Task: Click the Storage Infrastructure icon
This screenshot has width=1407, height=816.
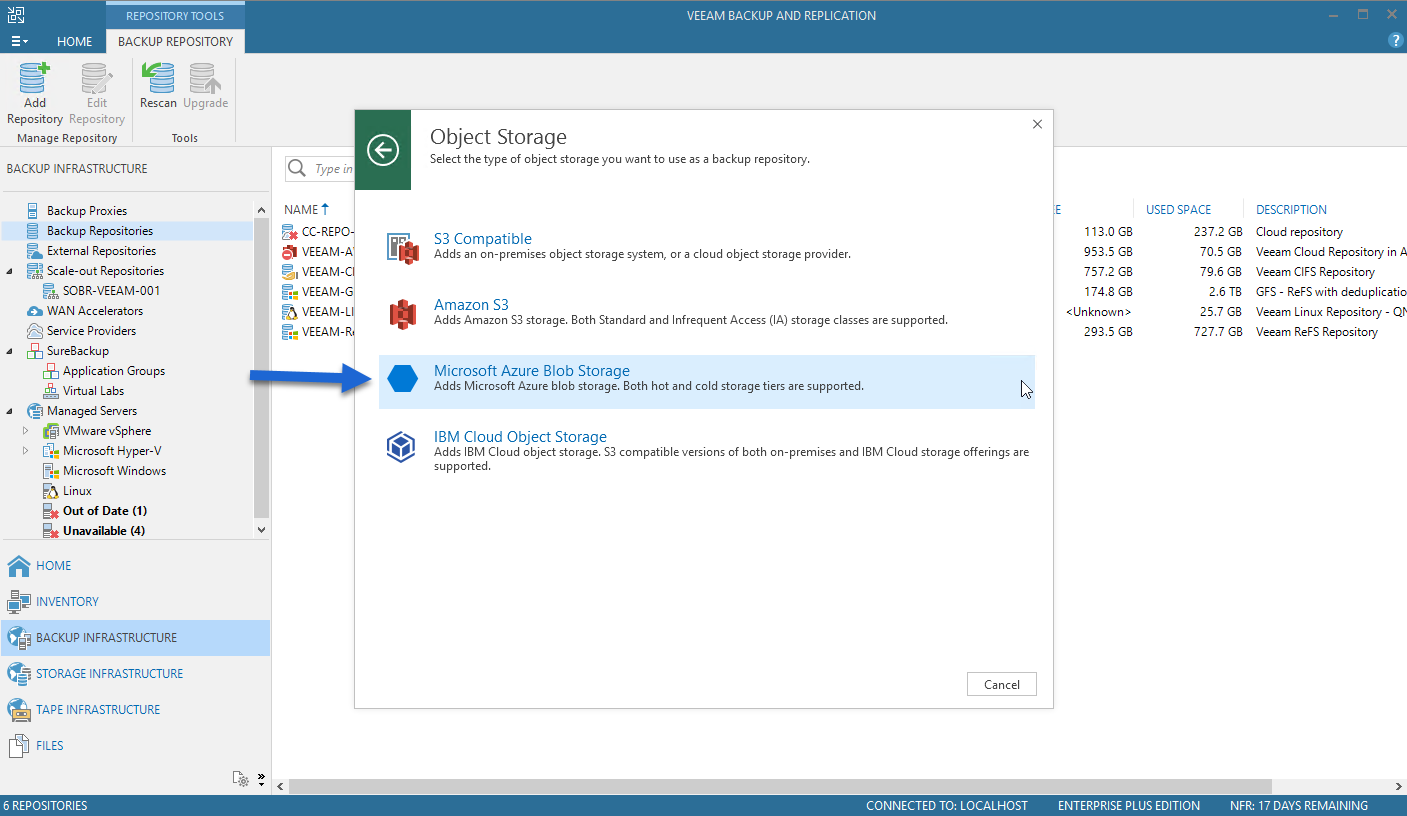Action: [19, 674]
